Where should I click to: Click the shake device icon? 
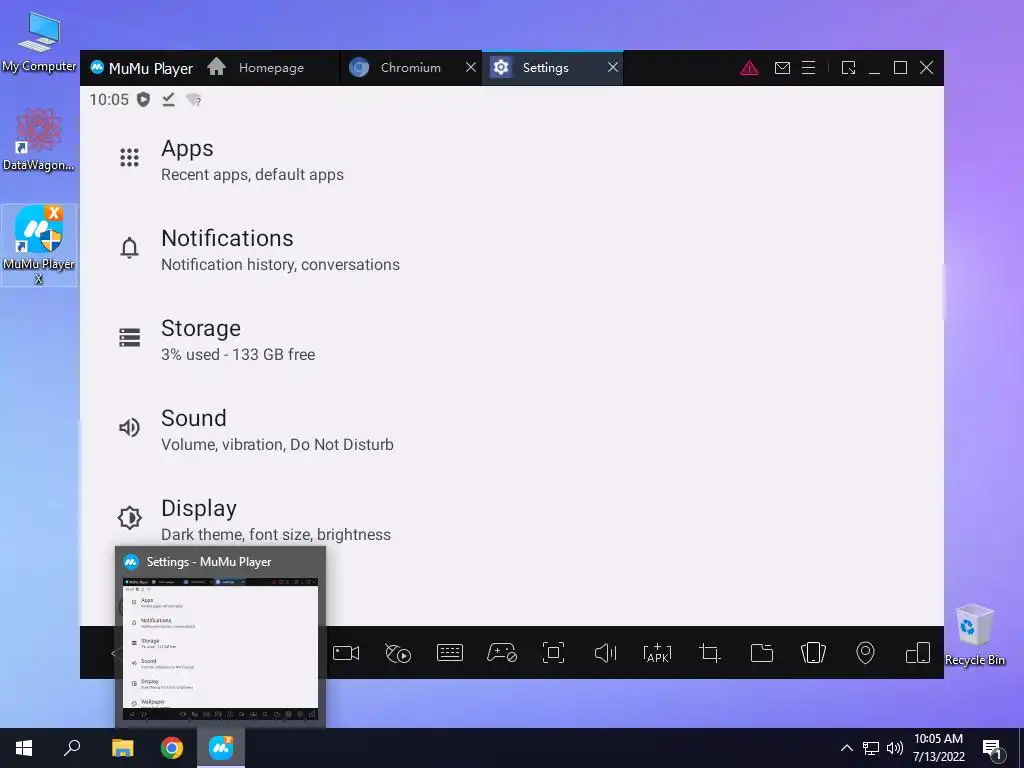tap(813, 652)
